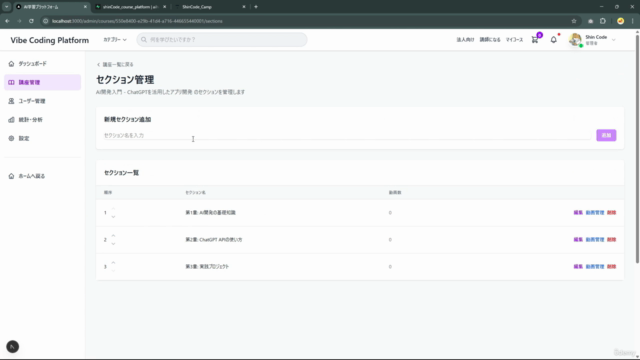
Task: Go back in browser history
Action: click(7, 21)
